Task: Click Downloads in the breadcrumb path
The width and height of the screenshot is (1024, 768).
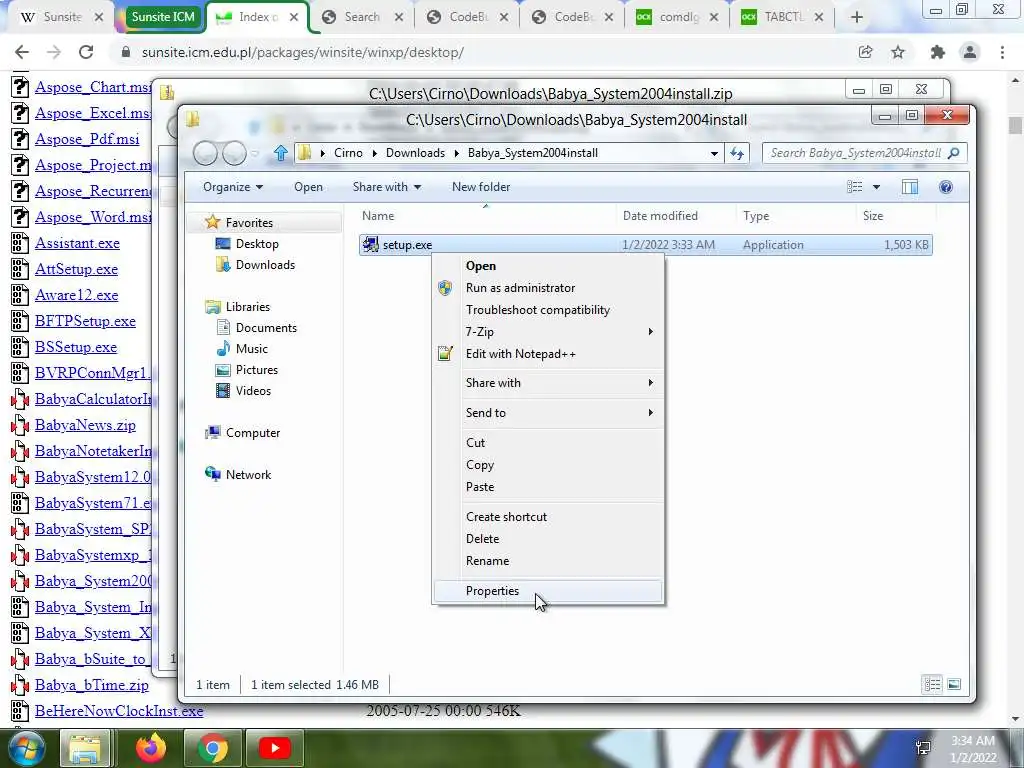Action: pyautogui.click(x=415, y=153)
